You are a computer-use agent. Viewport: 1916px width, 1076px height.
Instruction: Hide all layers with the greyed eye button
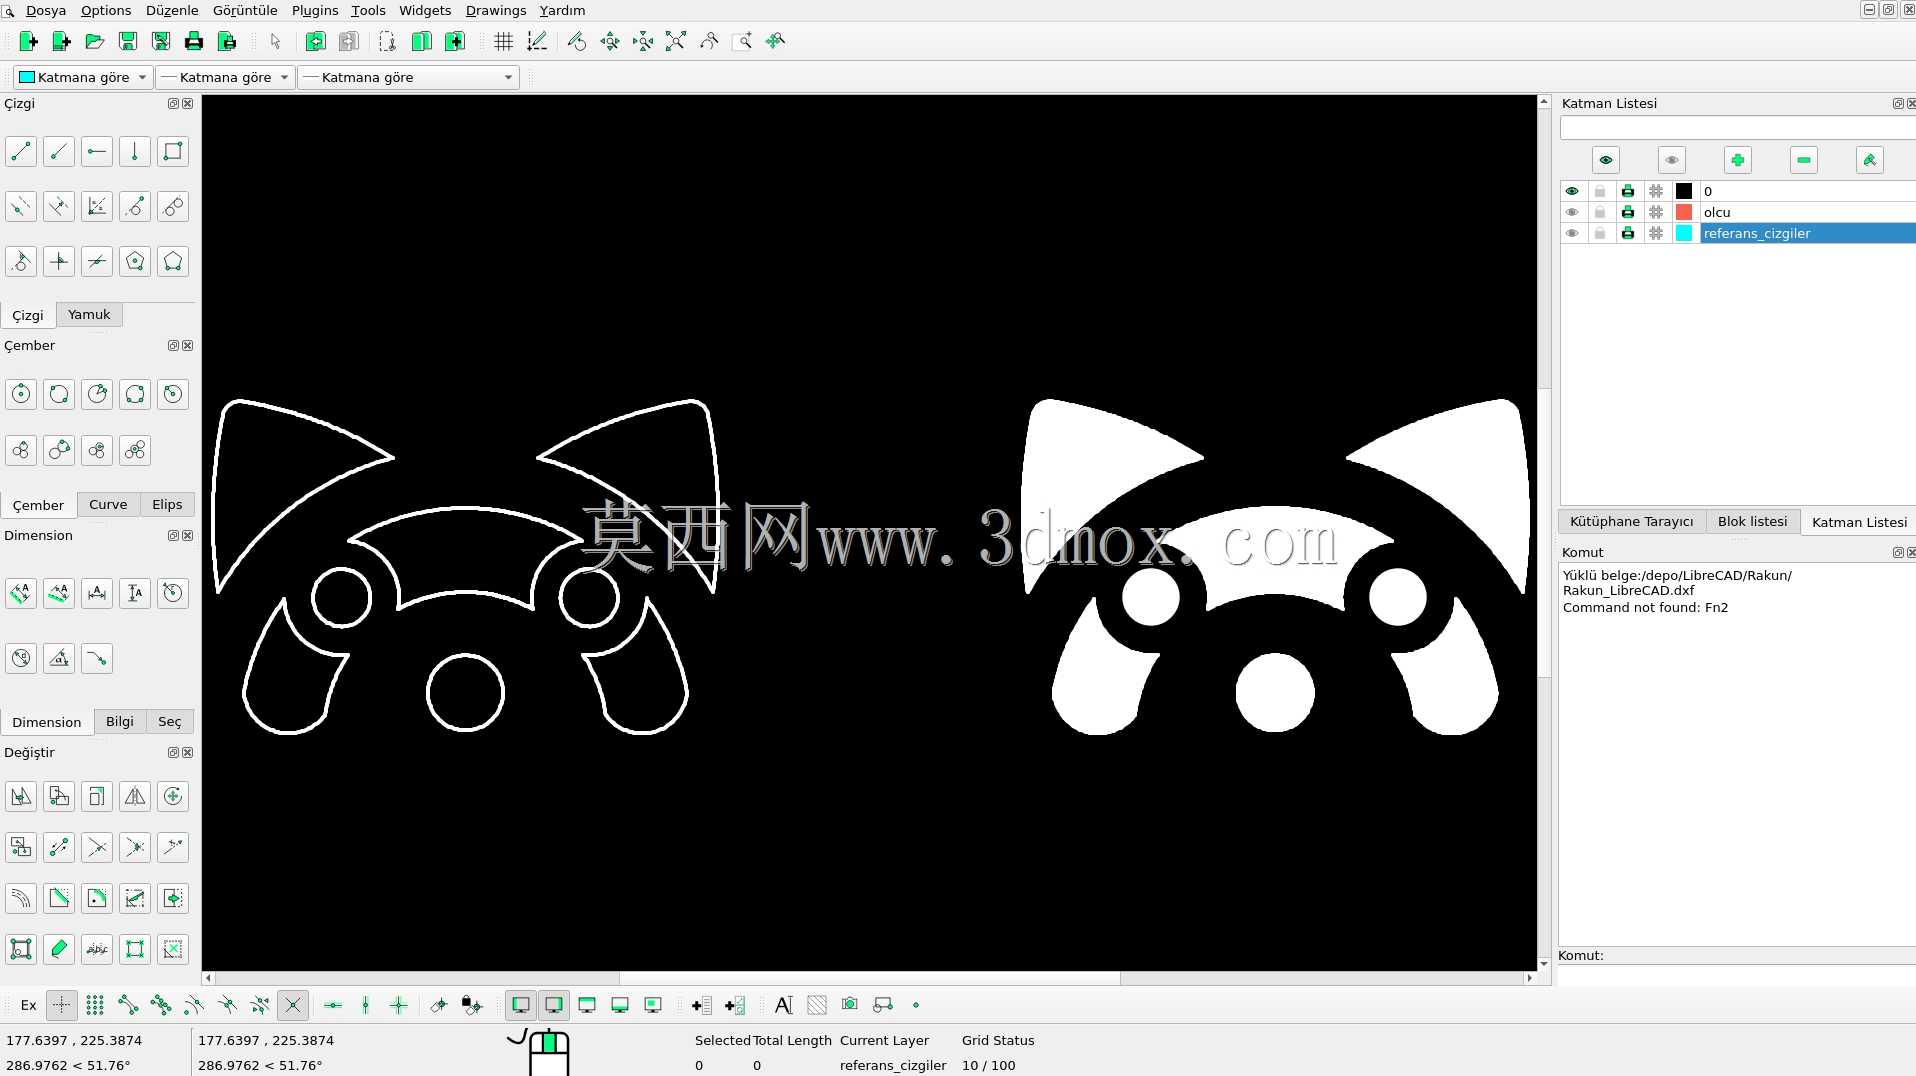pyautogui.click(x=1672, y=160)
